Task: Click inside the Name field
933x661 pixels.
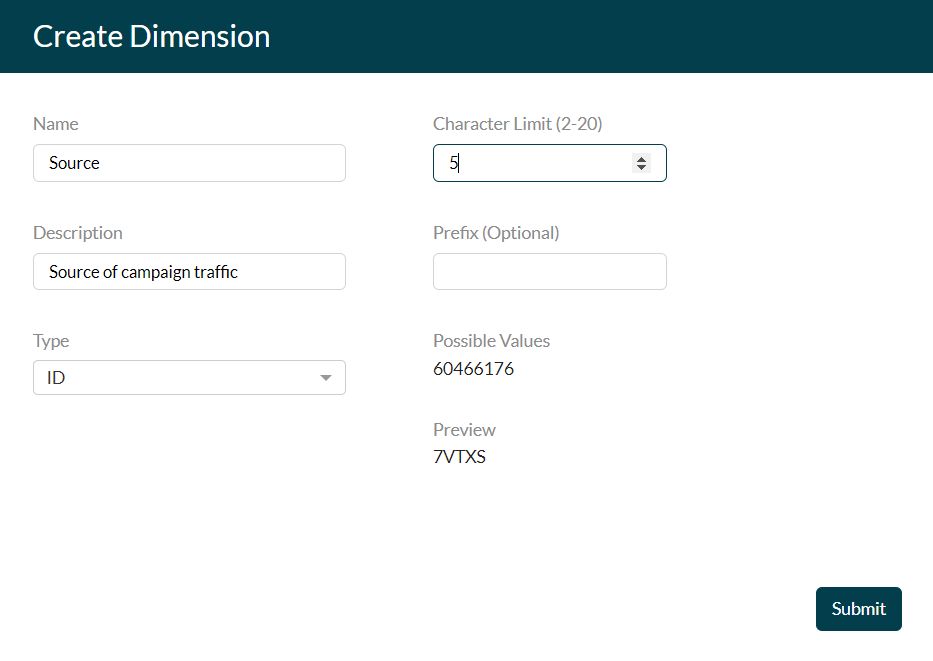Action: pos(189,162)
